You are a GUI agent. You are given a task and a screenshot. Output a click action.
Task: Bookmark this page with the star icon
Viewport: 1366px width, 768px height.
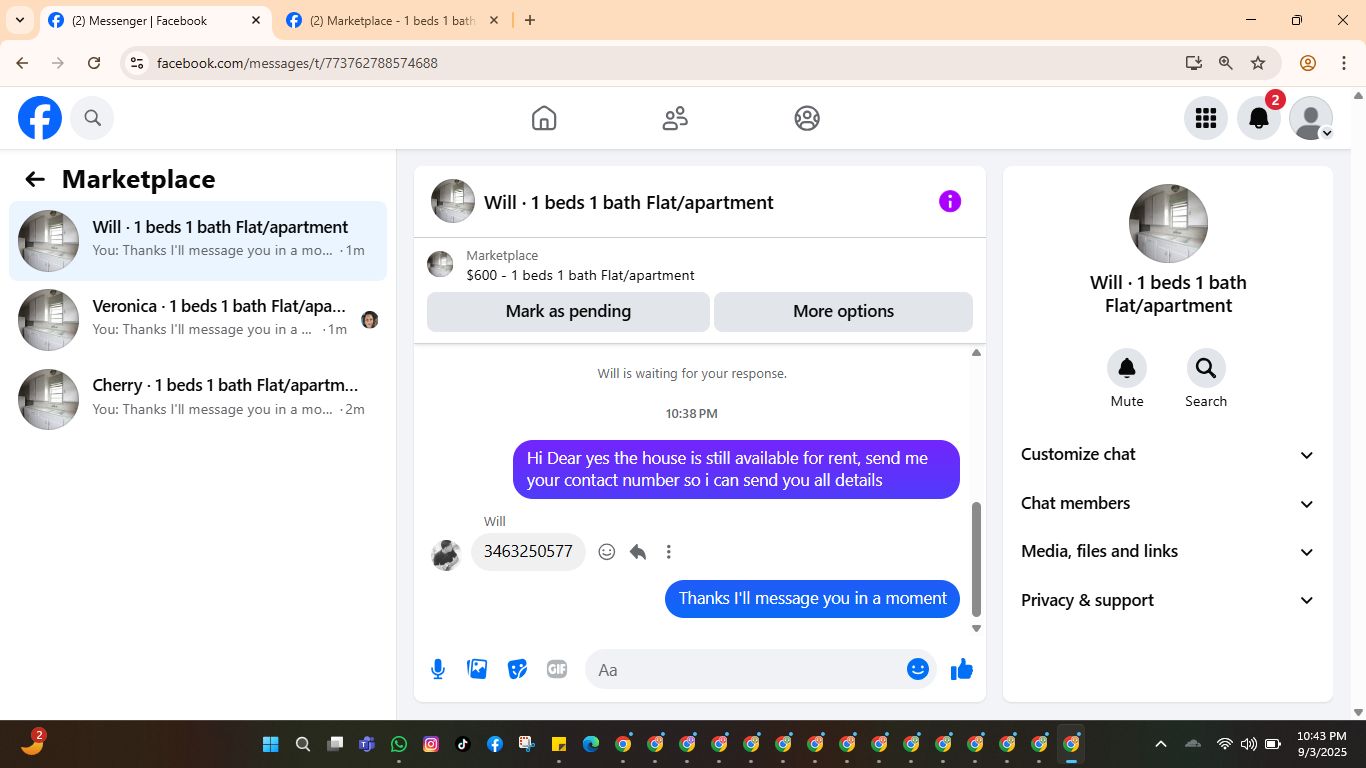(x=1258, y=63)
